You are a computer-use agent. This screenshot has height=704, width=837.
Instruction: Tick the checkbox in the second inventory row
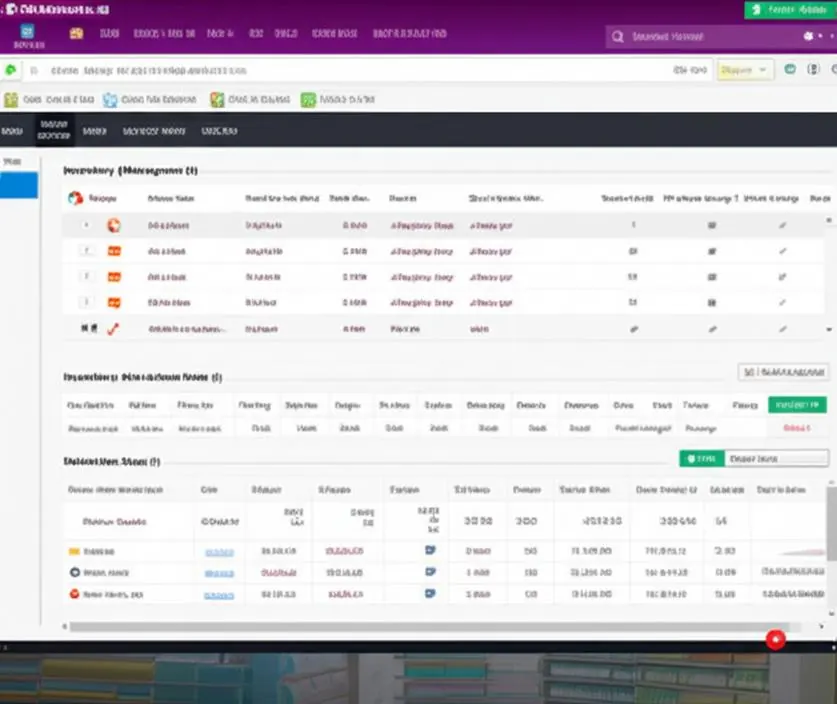point(86,250)
